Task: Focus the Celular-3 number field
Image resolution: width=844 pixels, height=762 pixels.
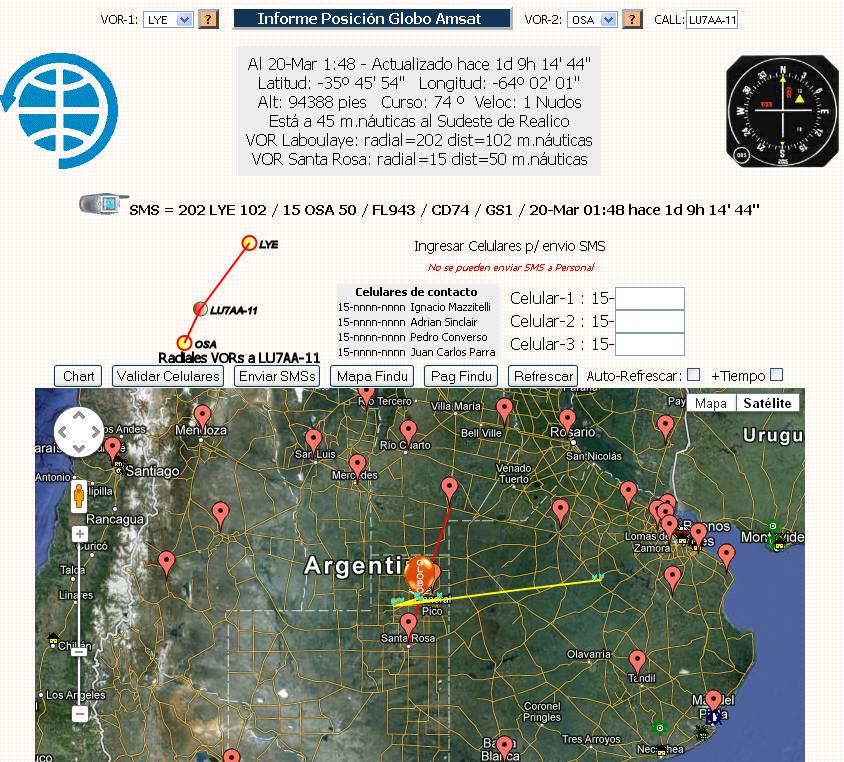Action: click(650, 344)
